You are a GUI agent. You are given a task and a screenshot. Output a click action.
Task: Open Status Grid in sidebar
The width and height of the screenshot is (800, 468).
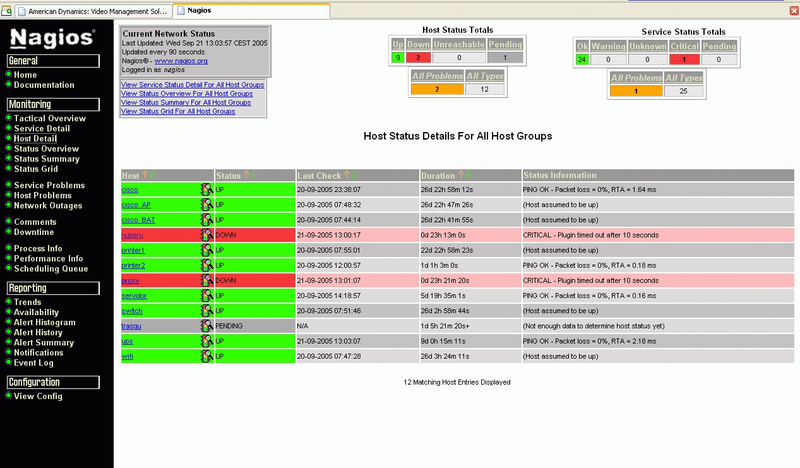pos(36,169)
